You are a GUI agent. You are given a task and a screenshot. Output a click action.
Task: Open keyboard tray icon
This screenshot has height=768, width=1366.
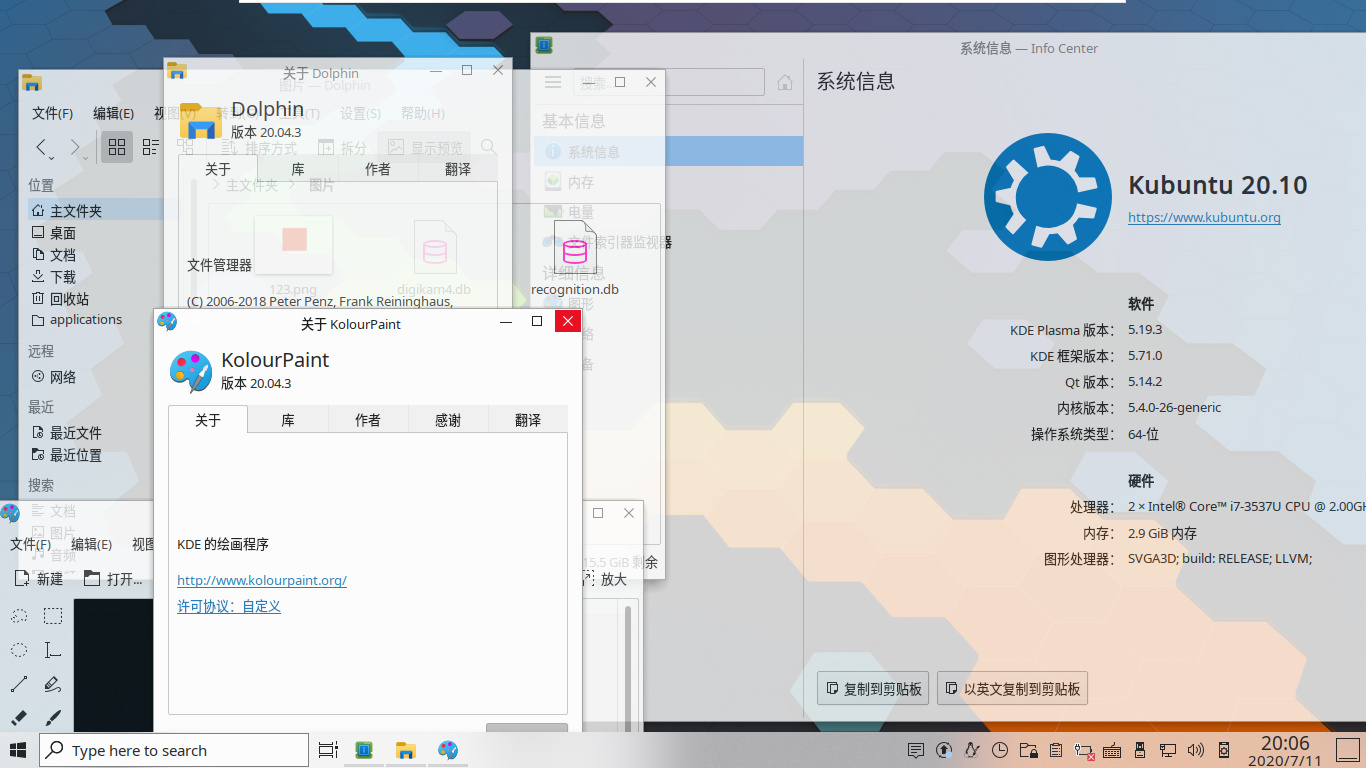(1111, 750)
